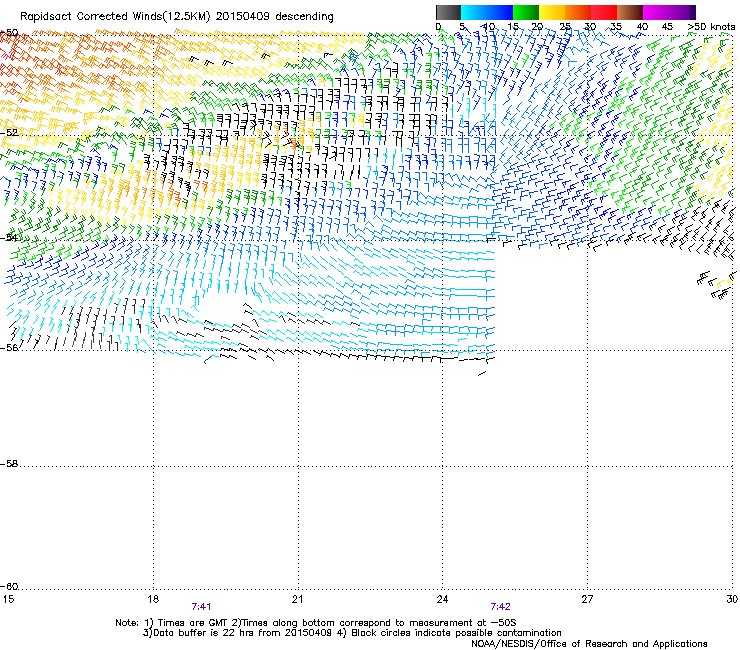
Task: Click the orange 25-30 knots legend color
Action: click(x=578, y=12)
